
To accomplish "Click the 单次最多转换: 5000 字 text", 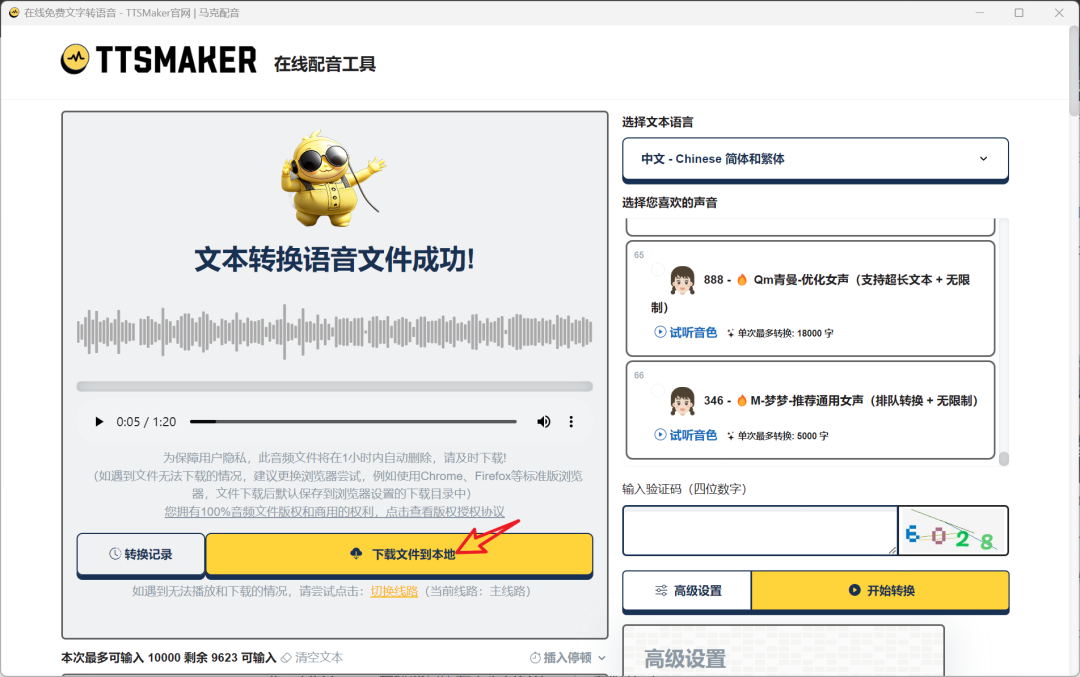I will [x=783, y=436].
